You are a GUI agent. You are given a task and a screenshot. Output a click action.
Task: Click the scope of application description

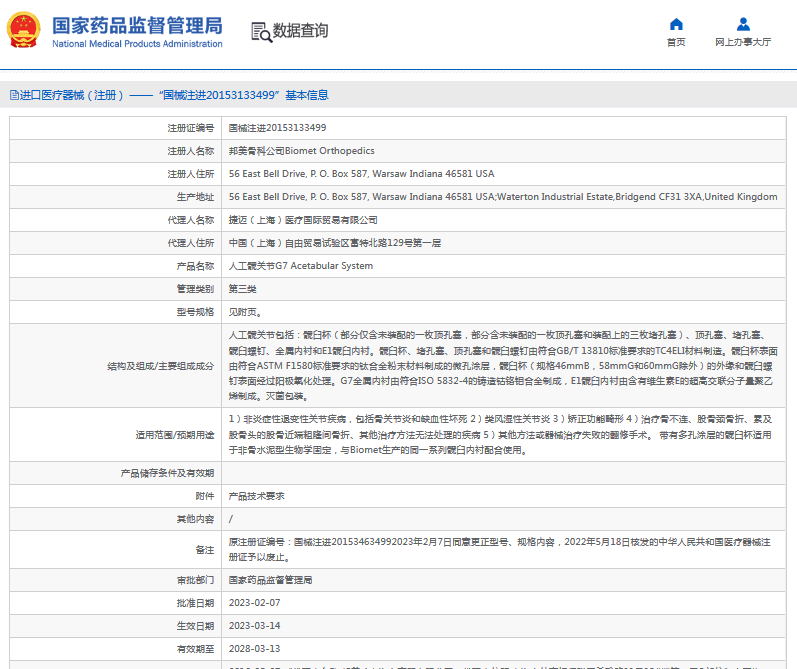501,435
